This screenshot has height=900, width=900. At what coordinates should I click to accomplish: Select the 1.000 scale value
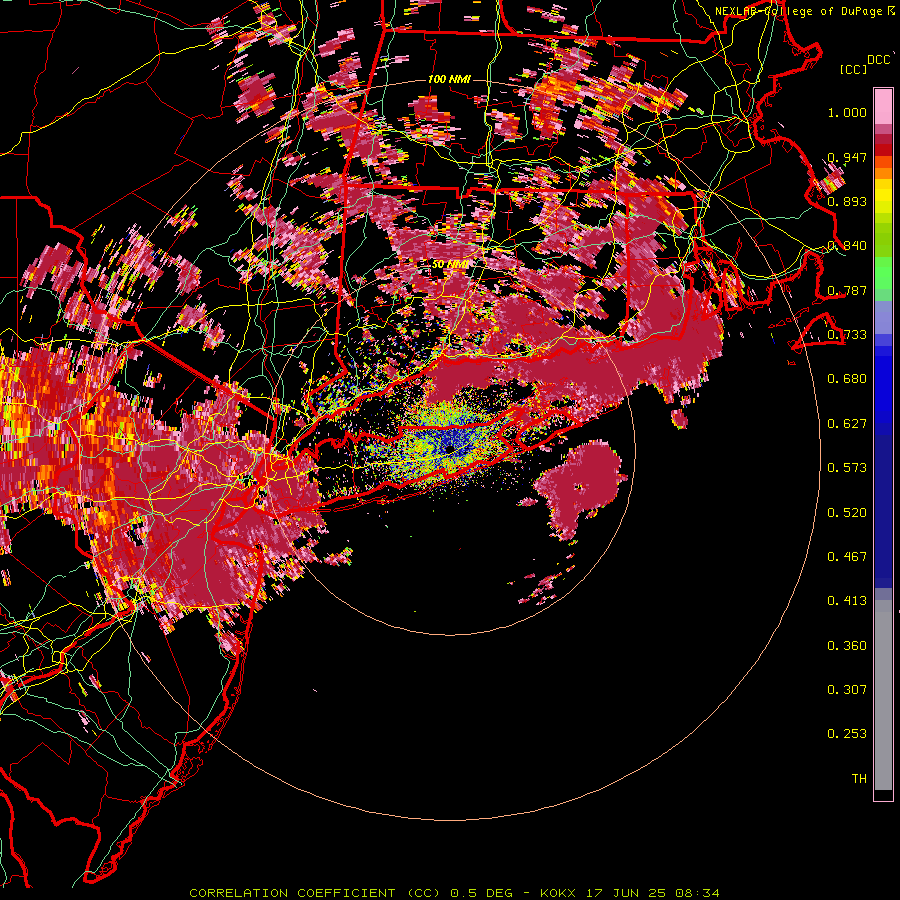point(847,112)
